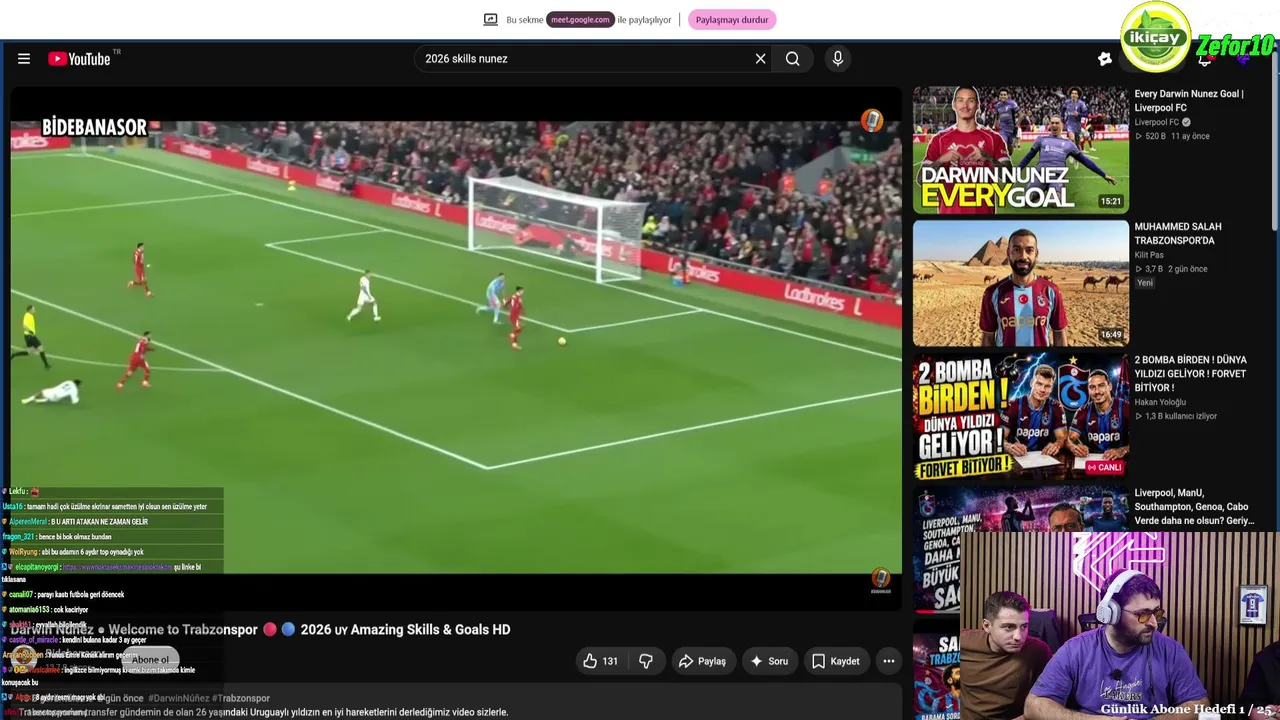The width and height of the screenshot is (1280, 720).
Task: Subscribe using the 'Abone ol' button
Action: pyautogui.click(x=150, y=660)
